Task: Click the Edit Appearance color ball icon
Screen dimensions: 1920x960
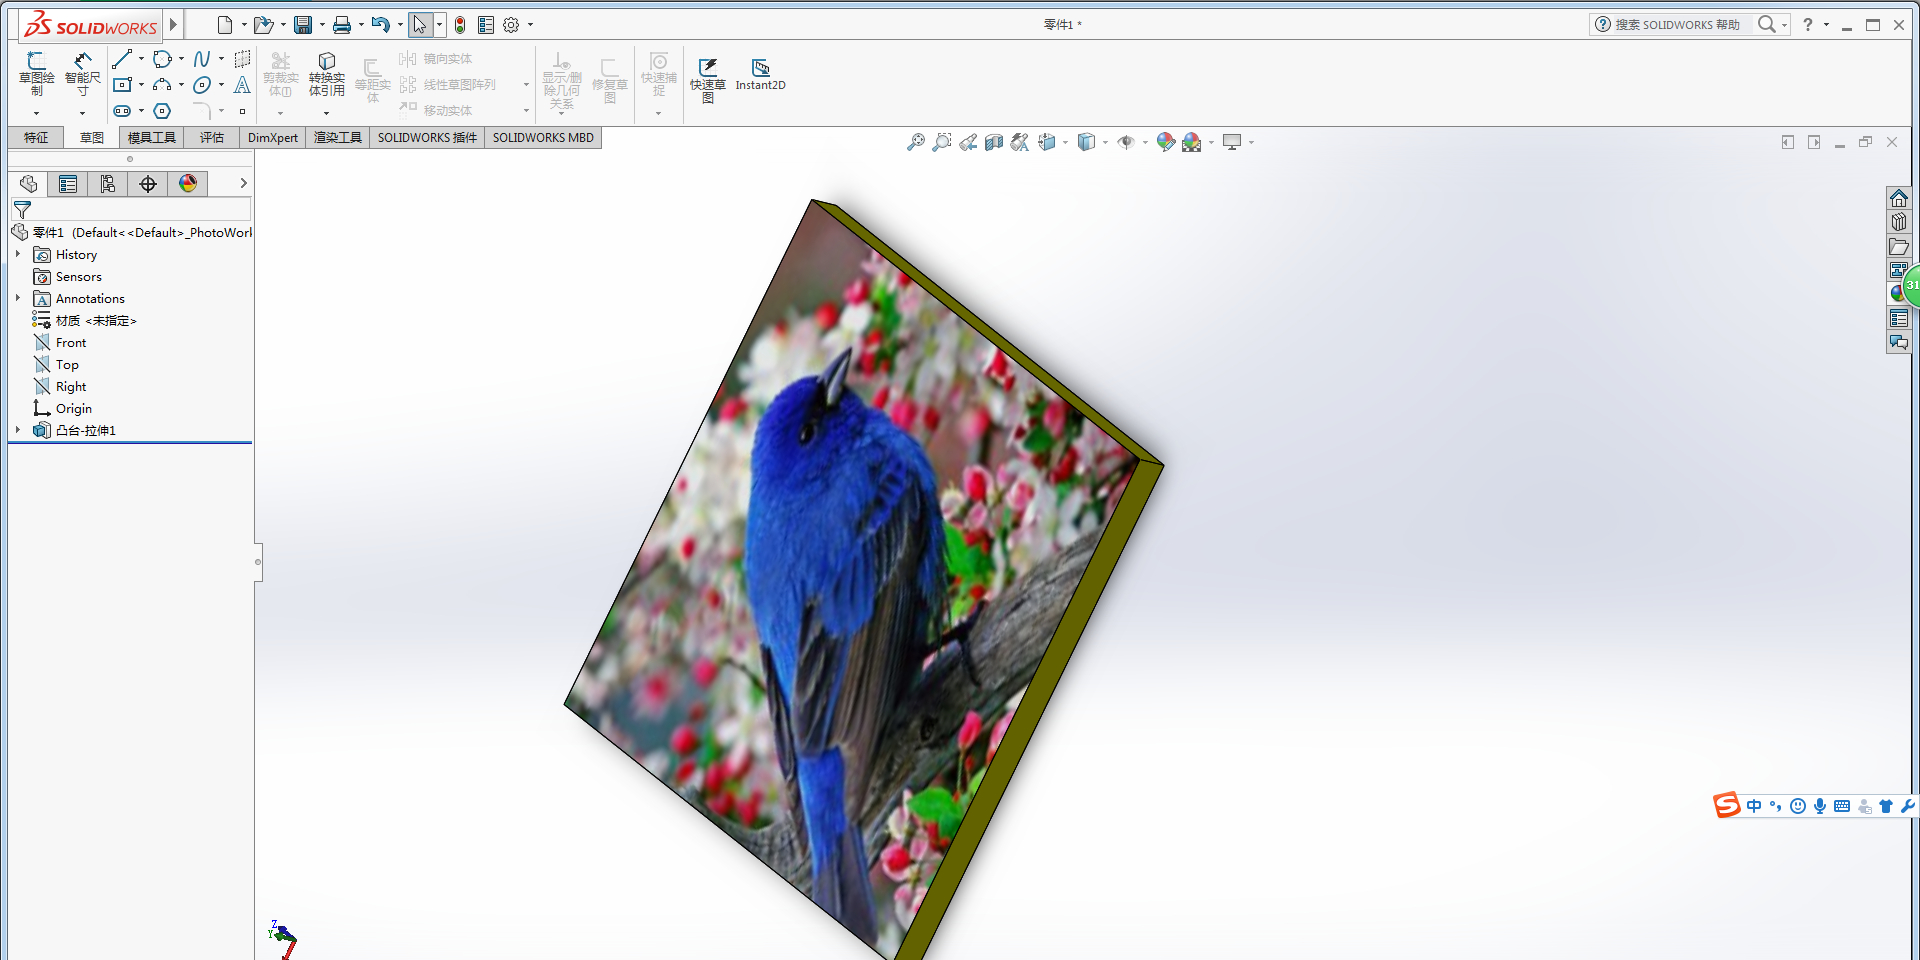Action: click(x=1165, y=143)
